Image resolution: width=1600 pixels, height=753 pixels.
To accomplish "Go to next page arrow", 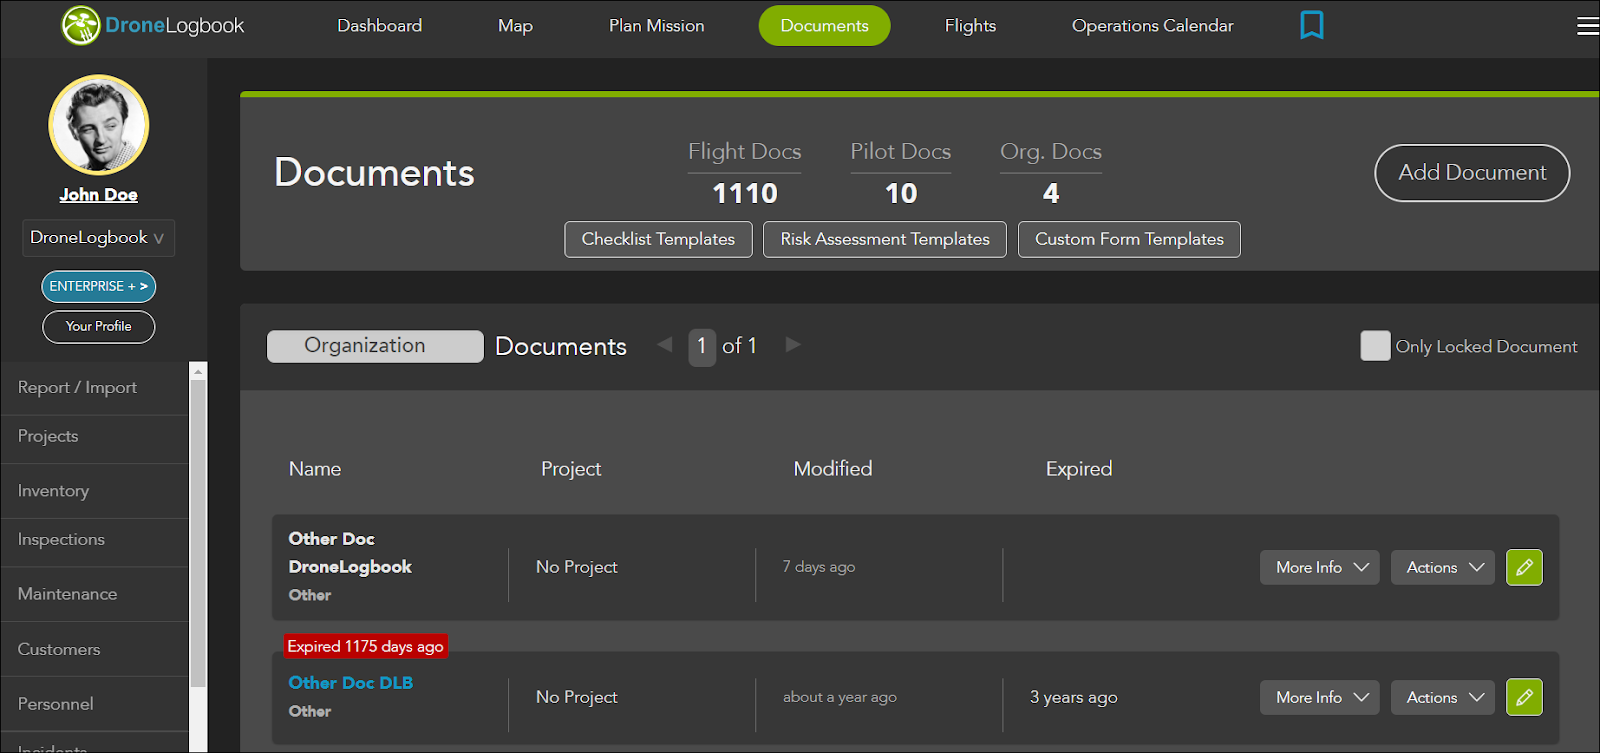I will (793, 345).
